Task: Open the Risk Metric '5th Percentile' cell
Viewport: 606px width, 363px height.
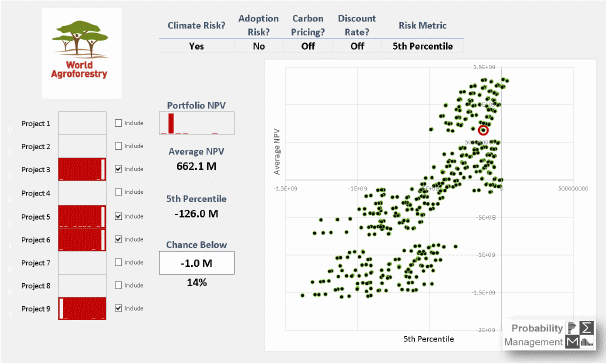Action: [422, 46]
